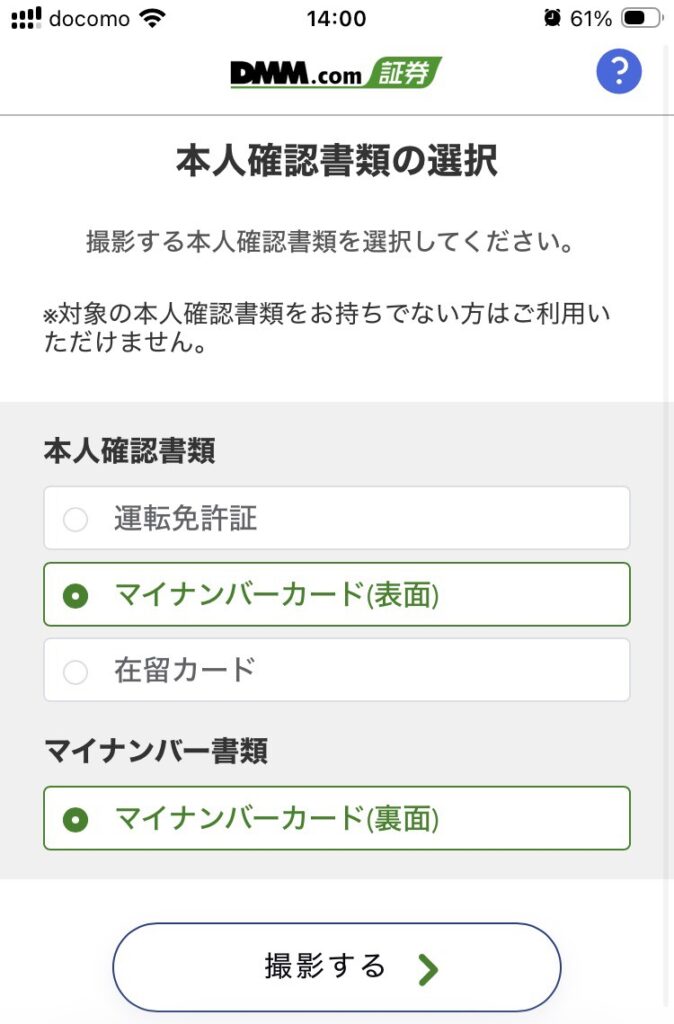Screen dimensions: 674x1024
Task: Click green chevron arrow on 撮影する button
Action: pyautogui.click(x=428, y=969)
